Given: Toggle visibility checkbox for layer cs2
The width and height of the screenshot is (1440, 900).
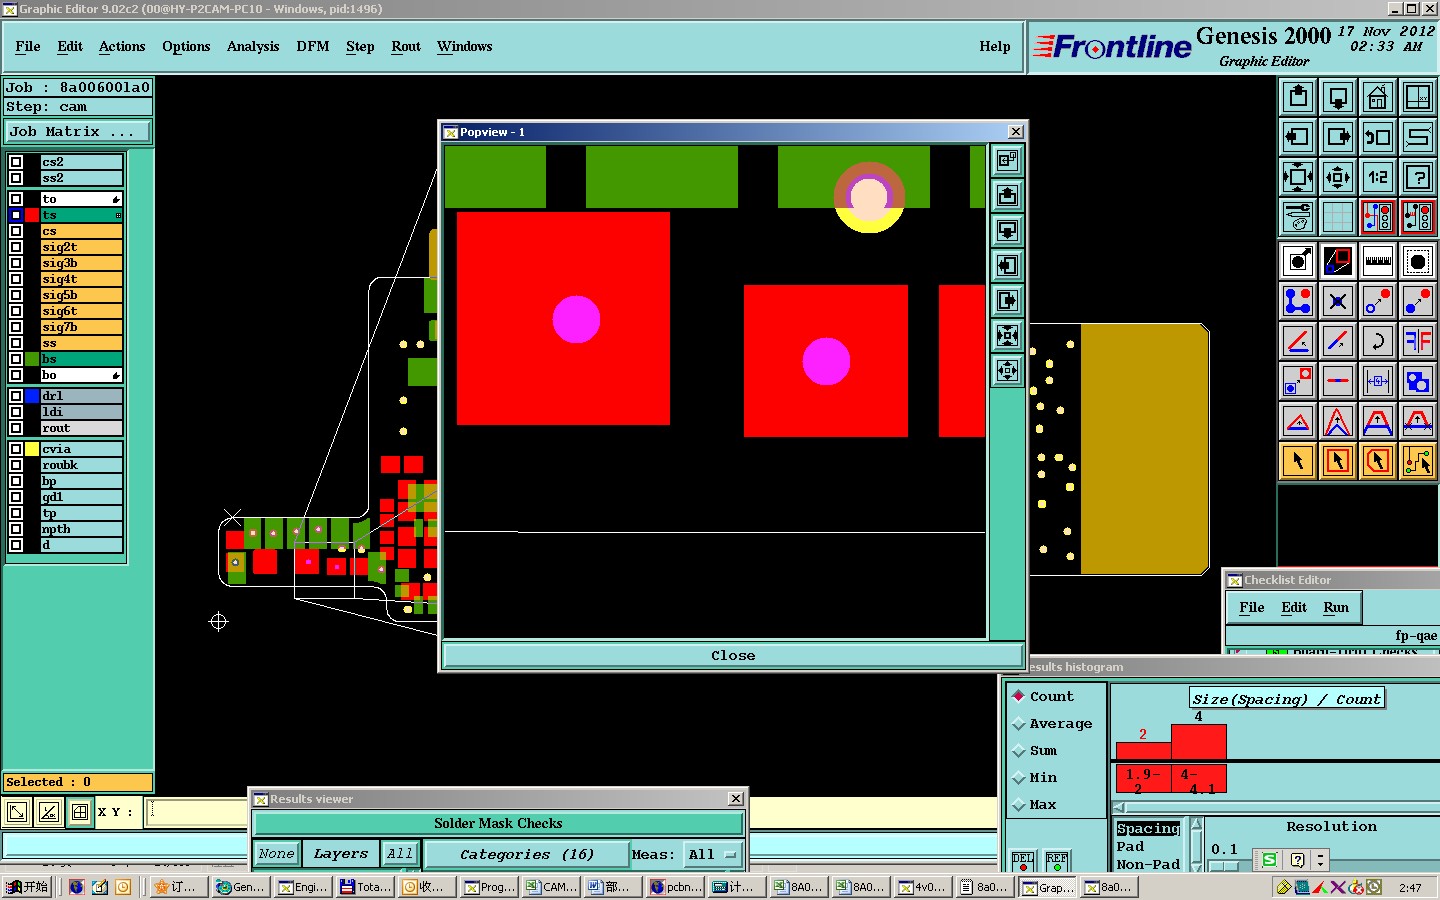Looking at the screenshot, I should click(16, 162).
